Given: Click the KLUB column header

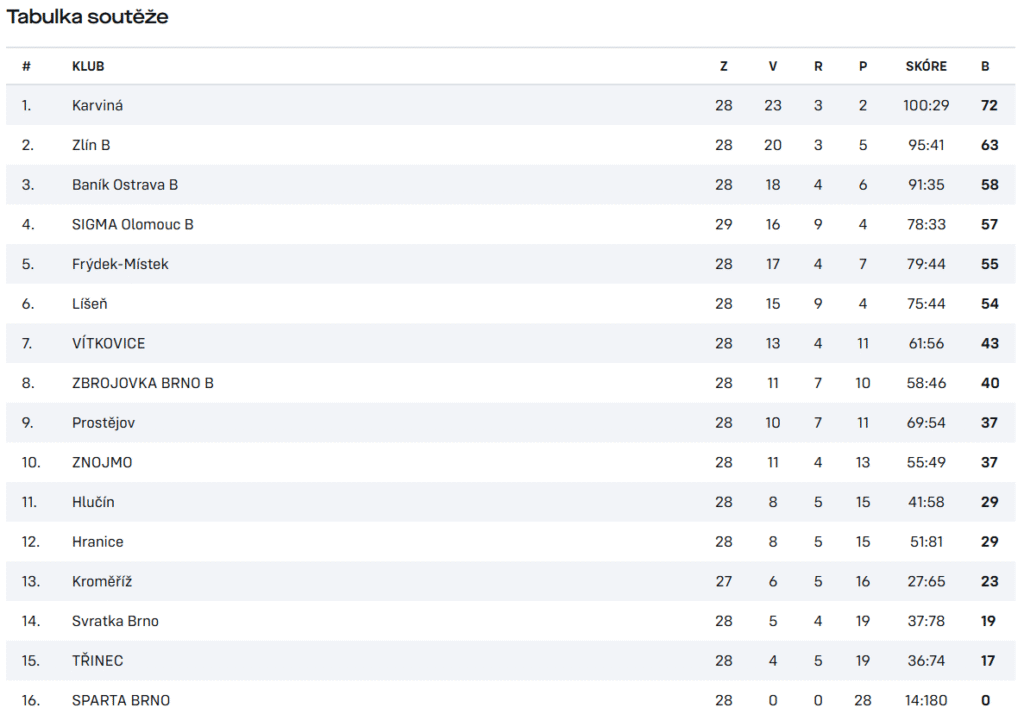Looking at the screenshot, I should (x=88, y=66).
